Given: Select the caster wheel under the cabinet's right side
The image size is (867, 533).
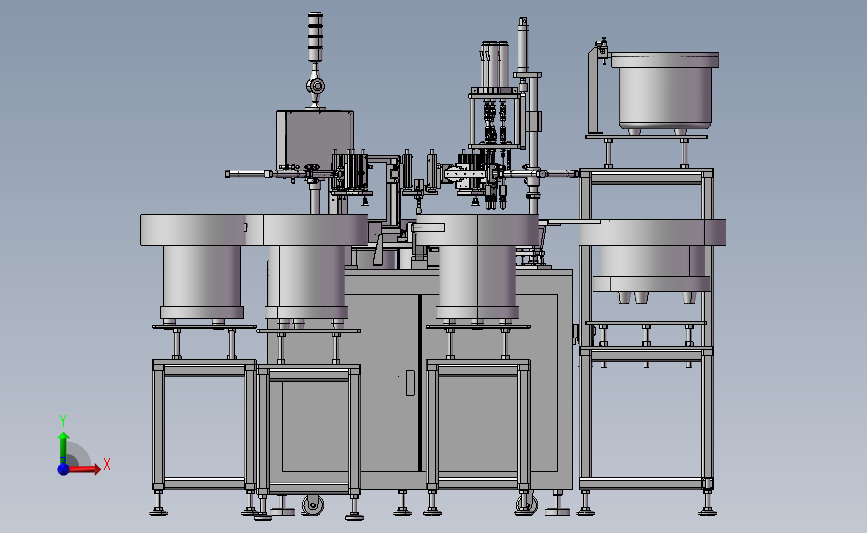Looking at the screenshot, I should click(526, 503).
